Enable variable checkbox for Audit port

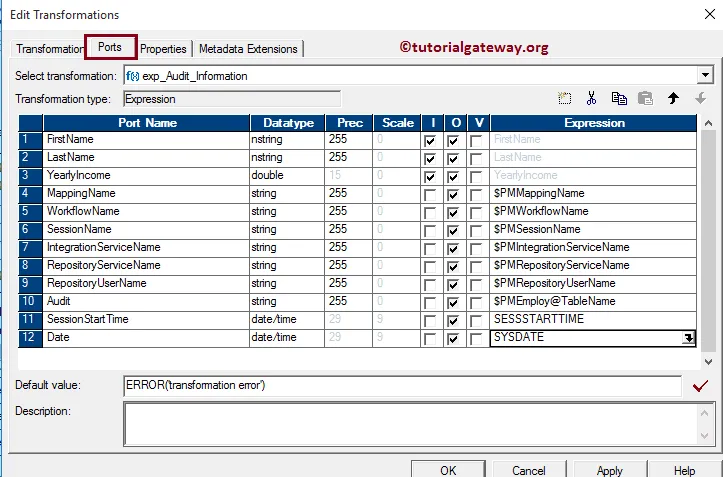coord(477,302)
